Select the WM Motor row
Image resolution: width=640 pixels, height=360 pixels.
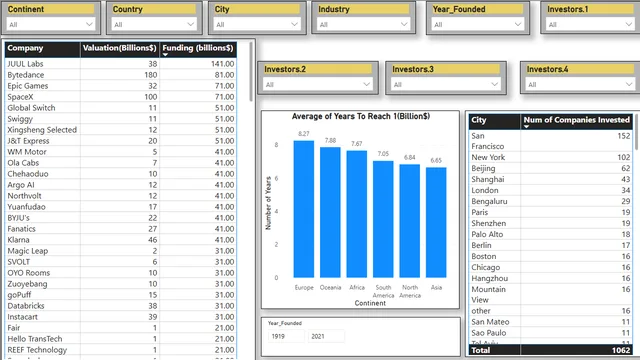pyautogui.click(x=121, y=152)
